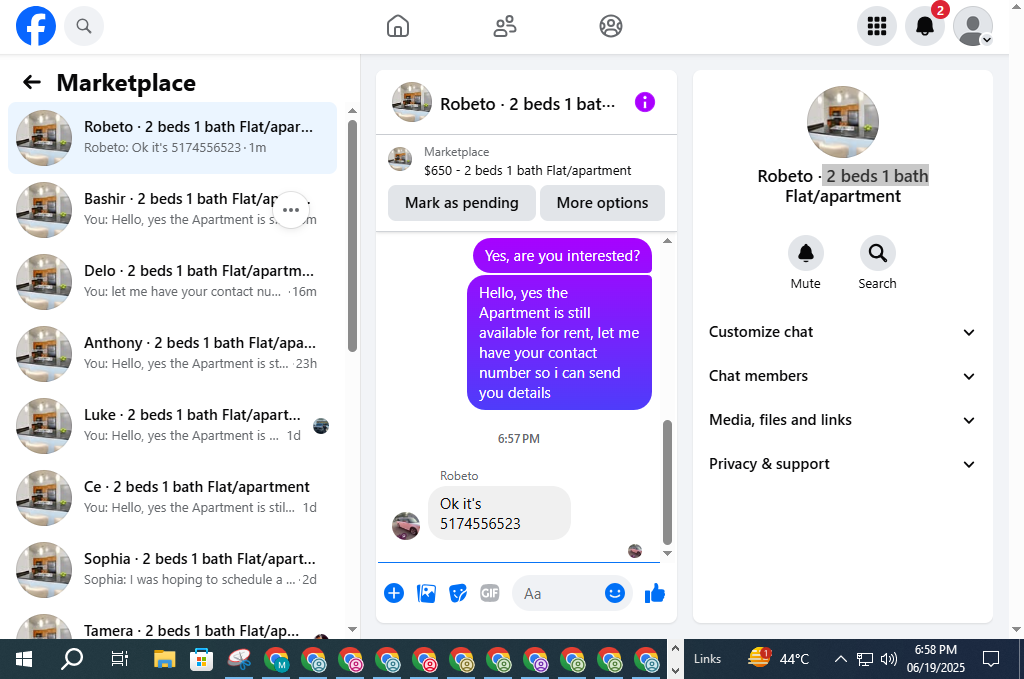
Task: Open the Bashir conversation
Action: 172,210
